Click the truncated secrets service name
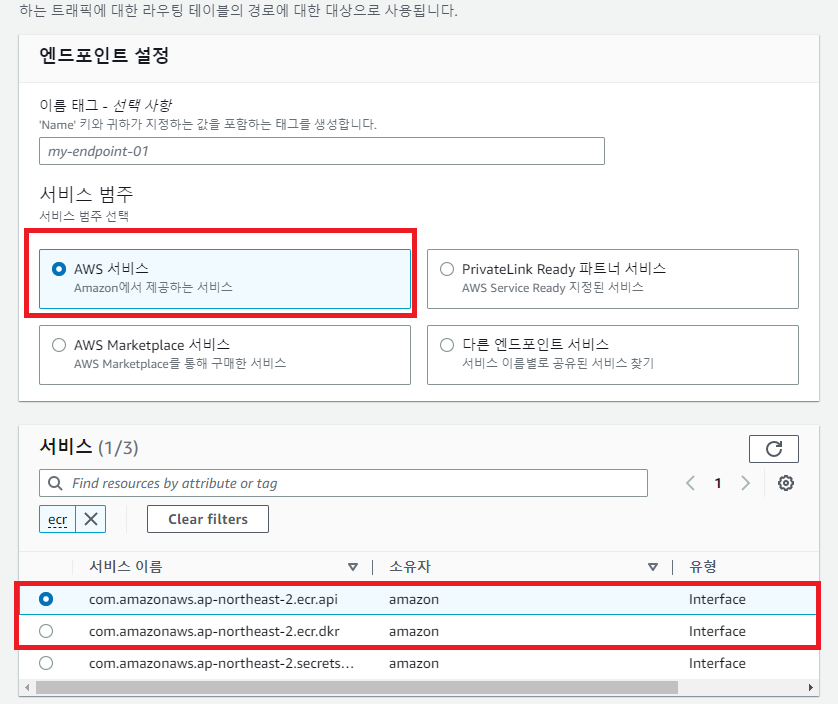 221,663
